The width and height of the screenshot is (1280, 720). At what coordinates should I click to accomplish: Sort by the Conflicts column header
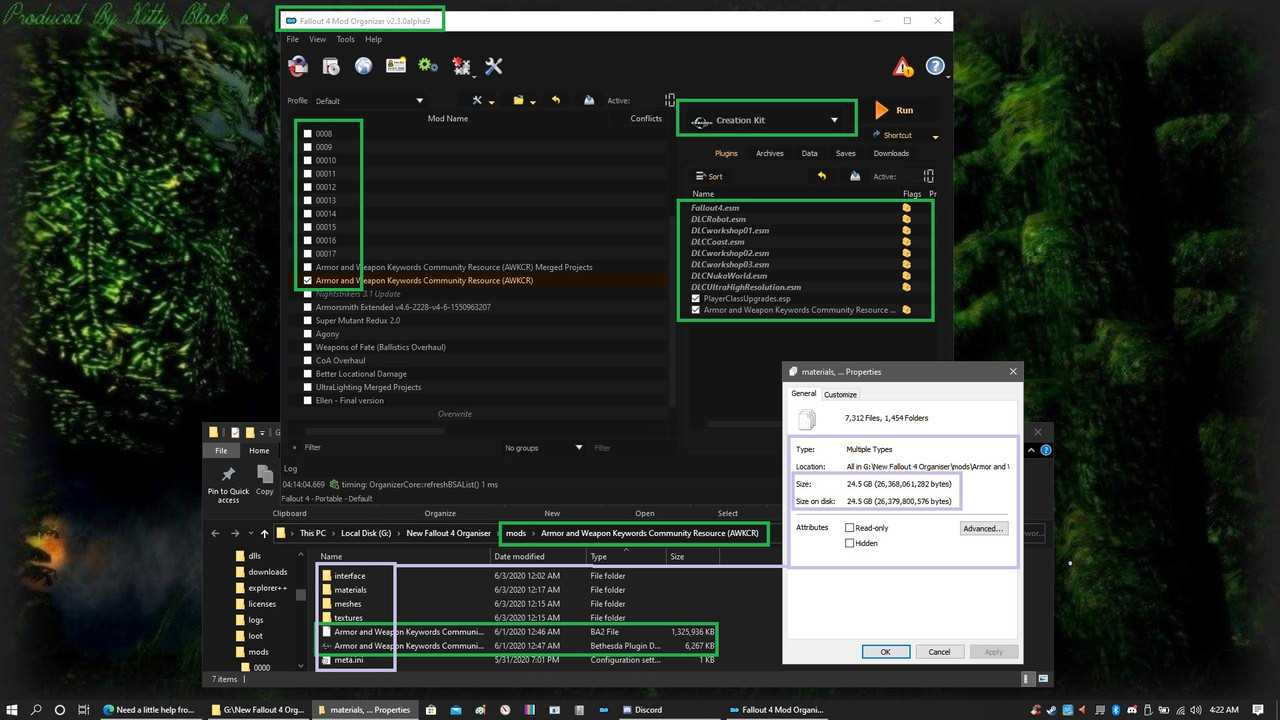[646, 118]
